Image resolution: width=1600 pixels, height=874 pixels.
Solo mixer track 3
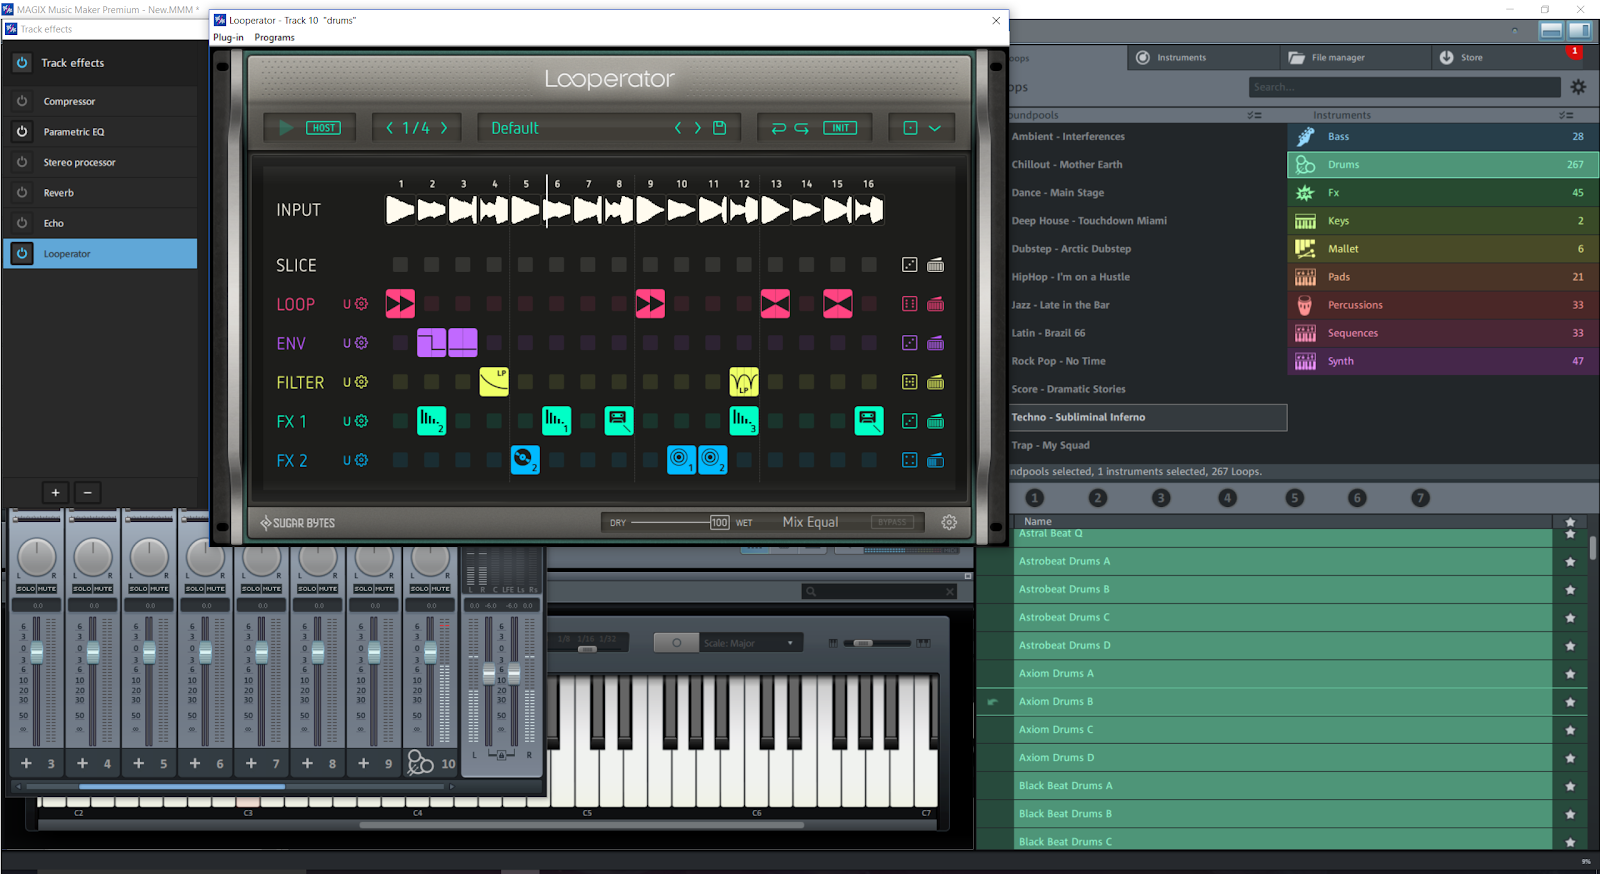pos(26,589)
